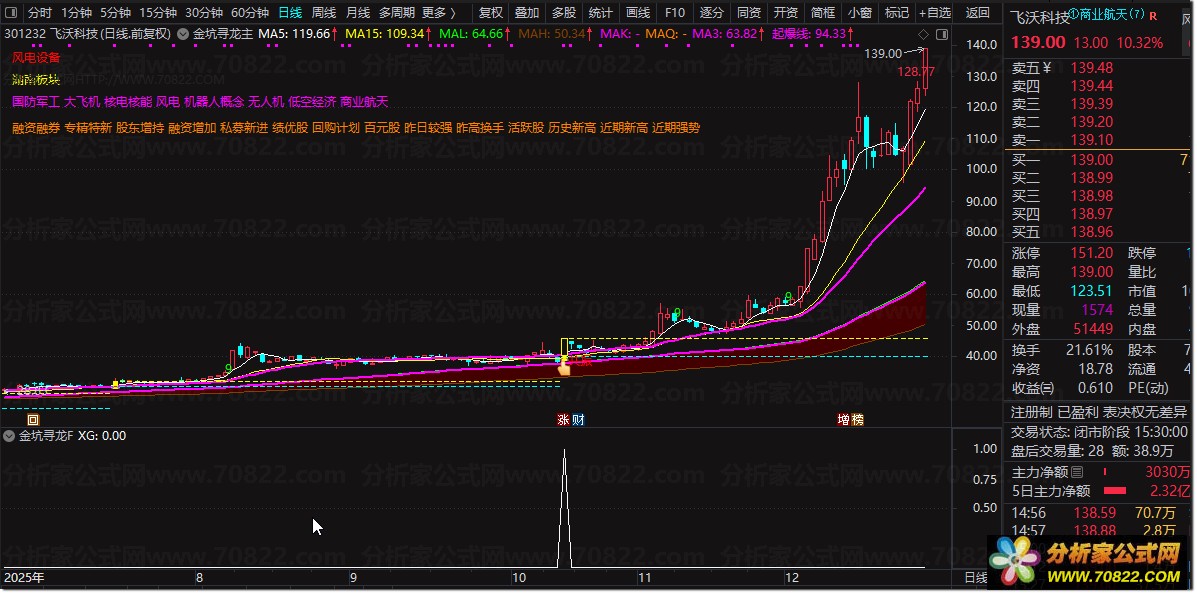1197x593 pixels.
Task: Toggle the side panel icon beside the diamond
Action: 942,34
